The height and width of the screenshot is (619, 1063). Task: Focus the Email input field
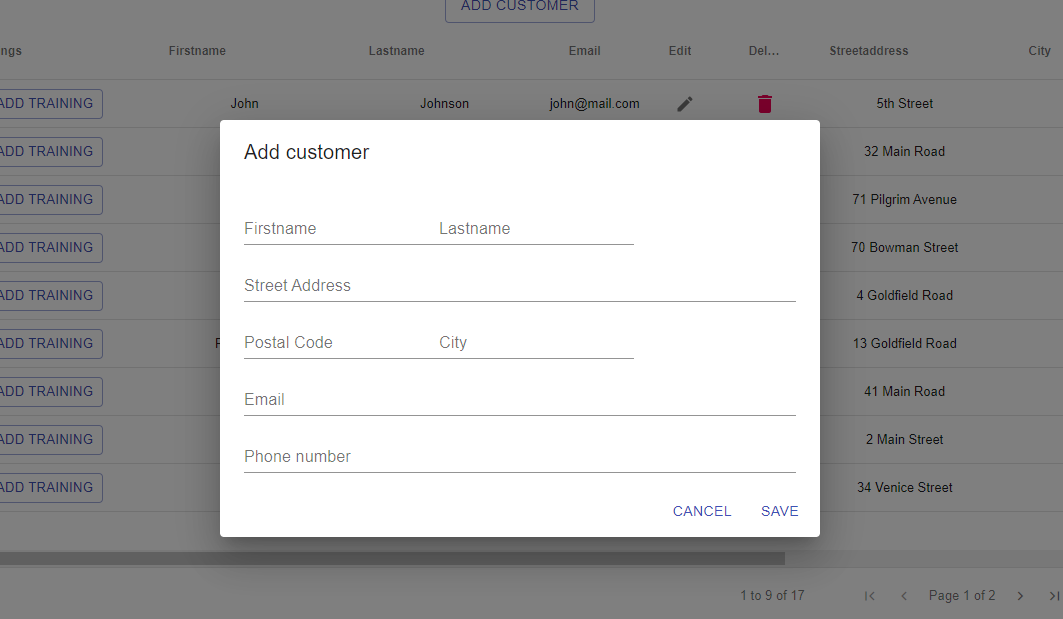tap(520, 400)
